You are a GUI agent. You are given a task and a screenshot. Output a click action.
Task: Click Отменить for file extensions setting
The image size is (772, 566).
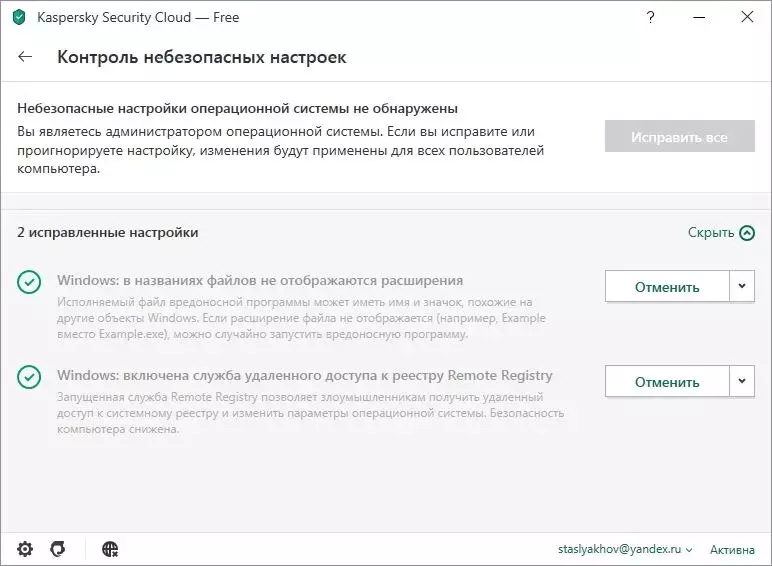pos(667,286)
